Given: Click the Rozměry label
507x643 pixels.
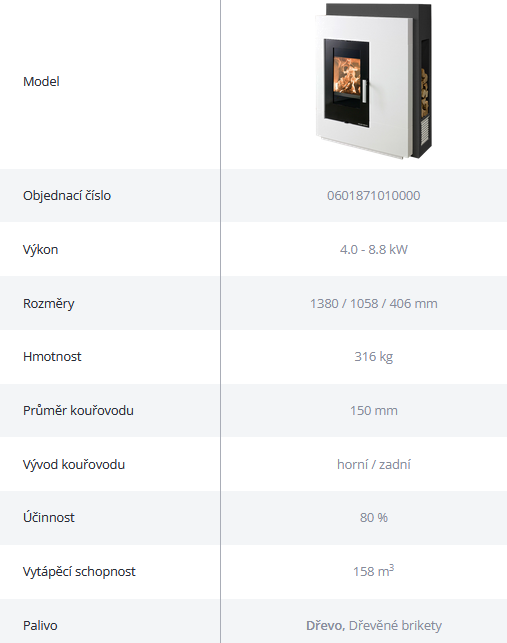Looking at the screenshot, I should click(x=48, y=303).
